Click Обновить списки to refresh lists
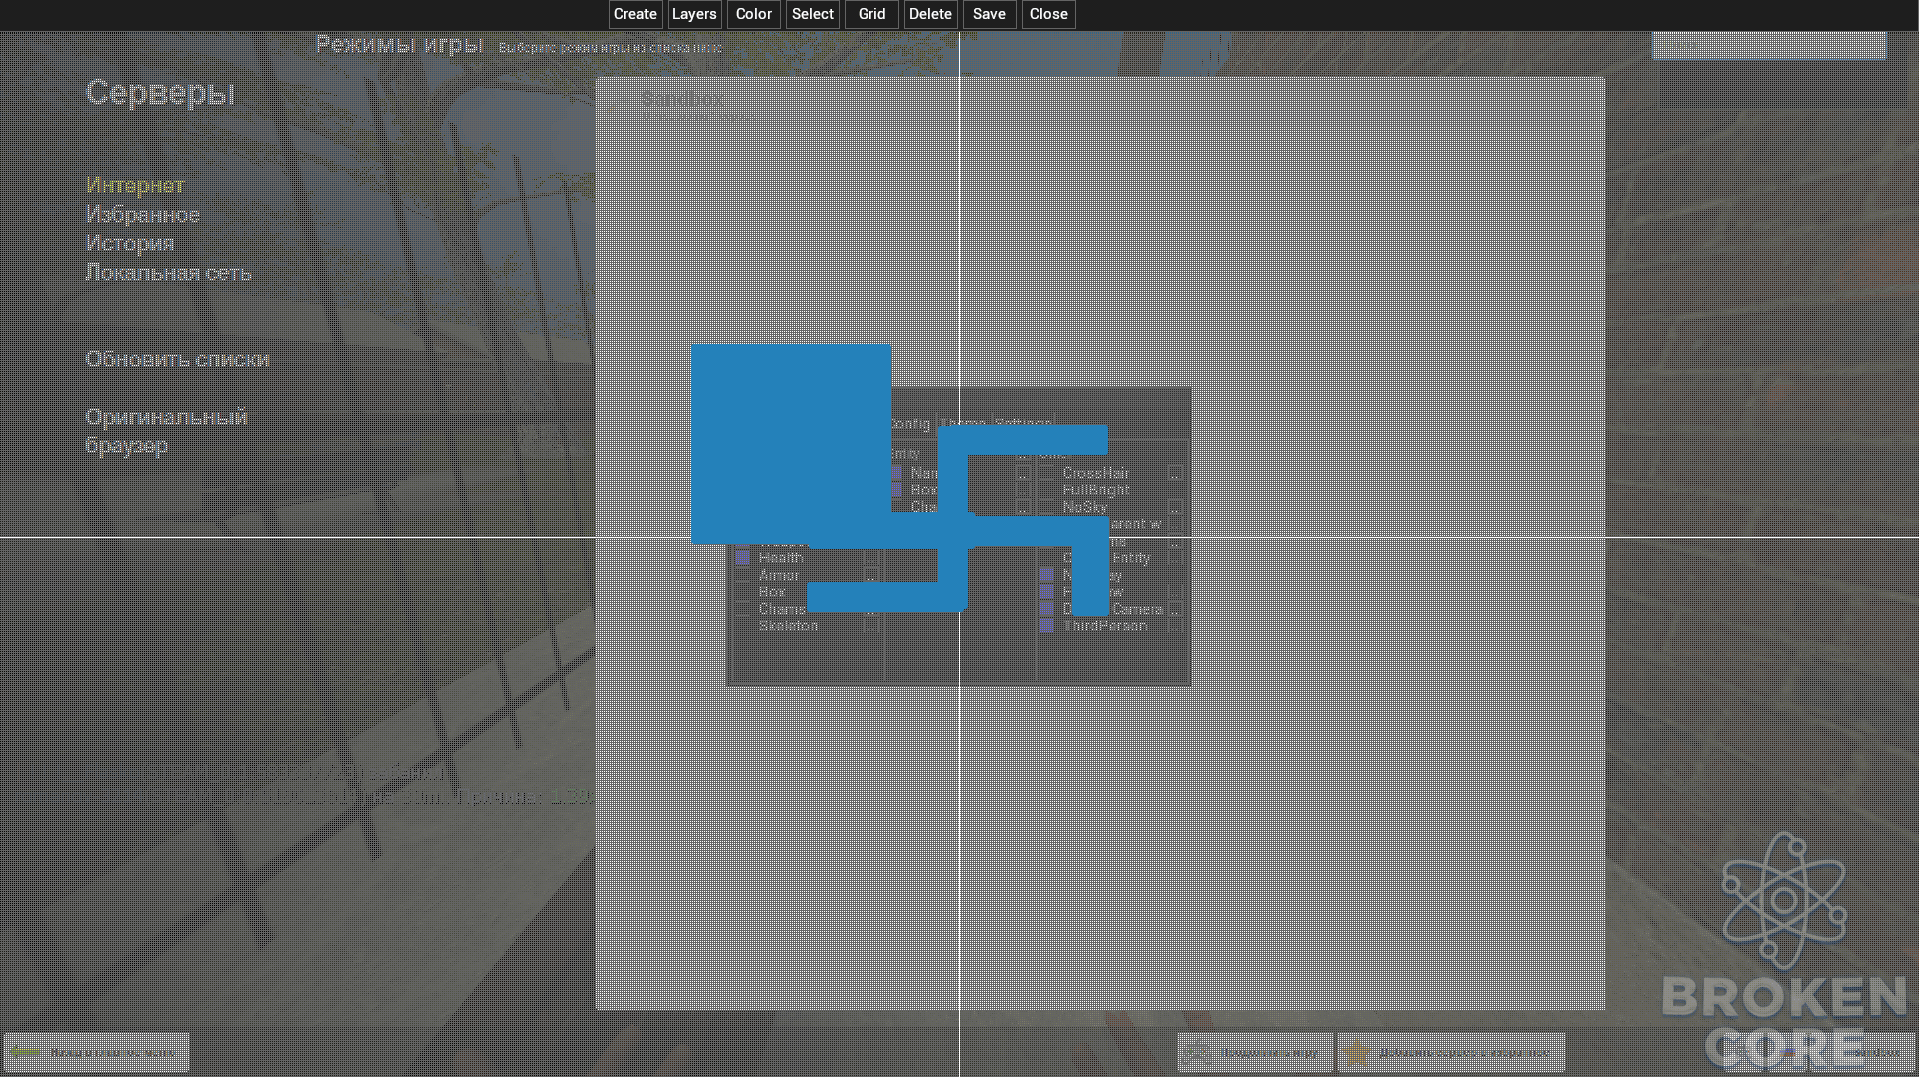This screenshot has width=1919, height=1077. [x=177, y=359]
